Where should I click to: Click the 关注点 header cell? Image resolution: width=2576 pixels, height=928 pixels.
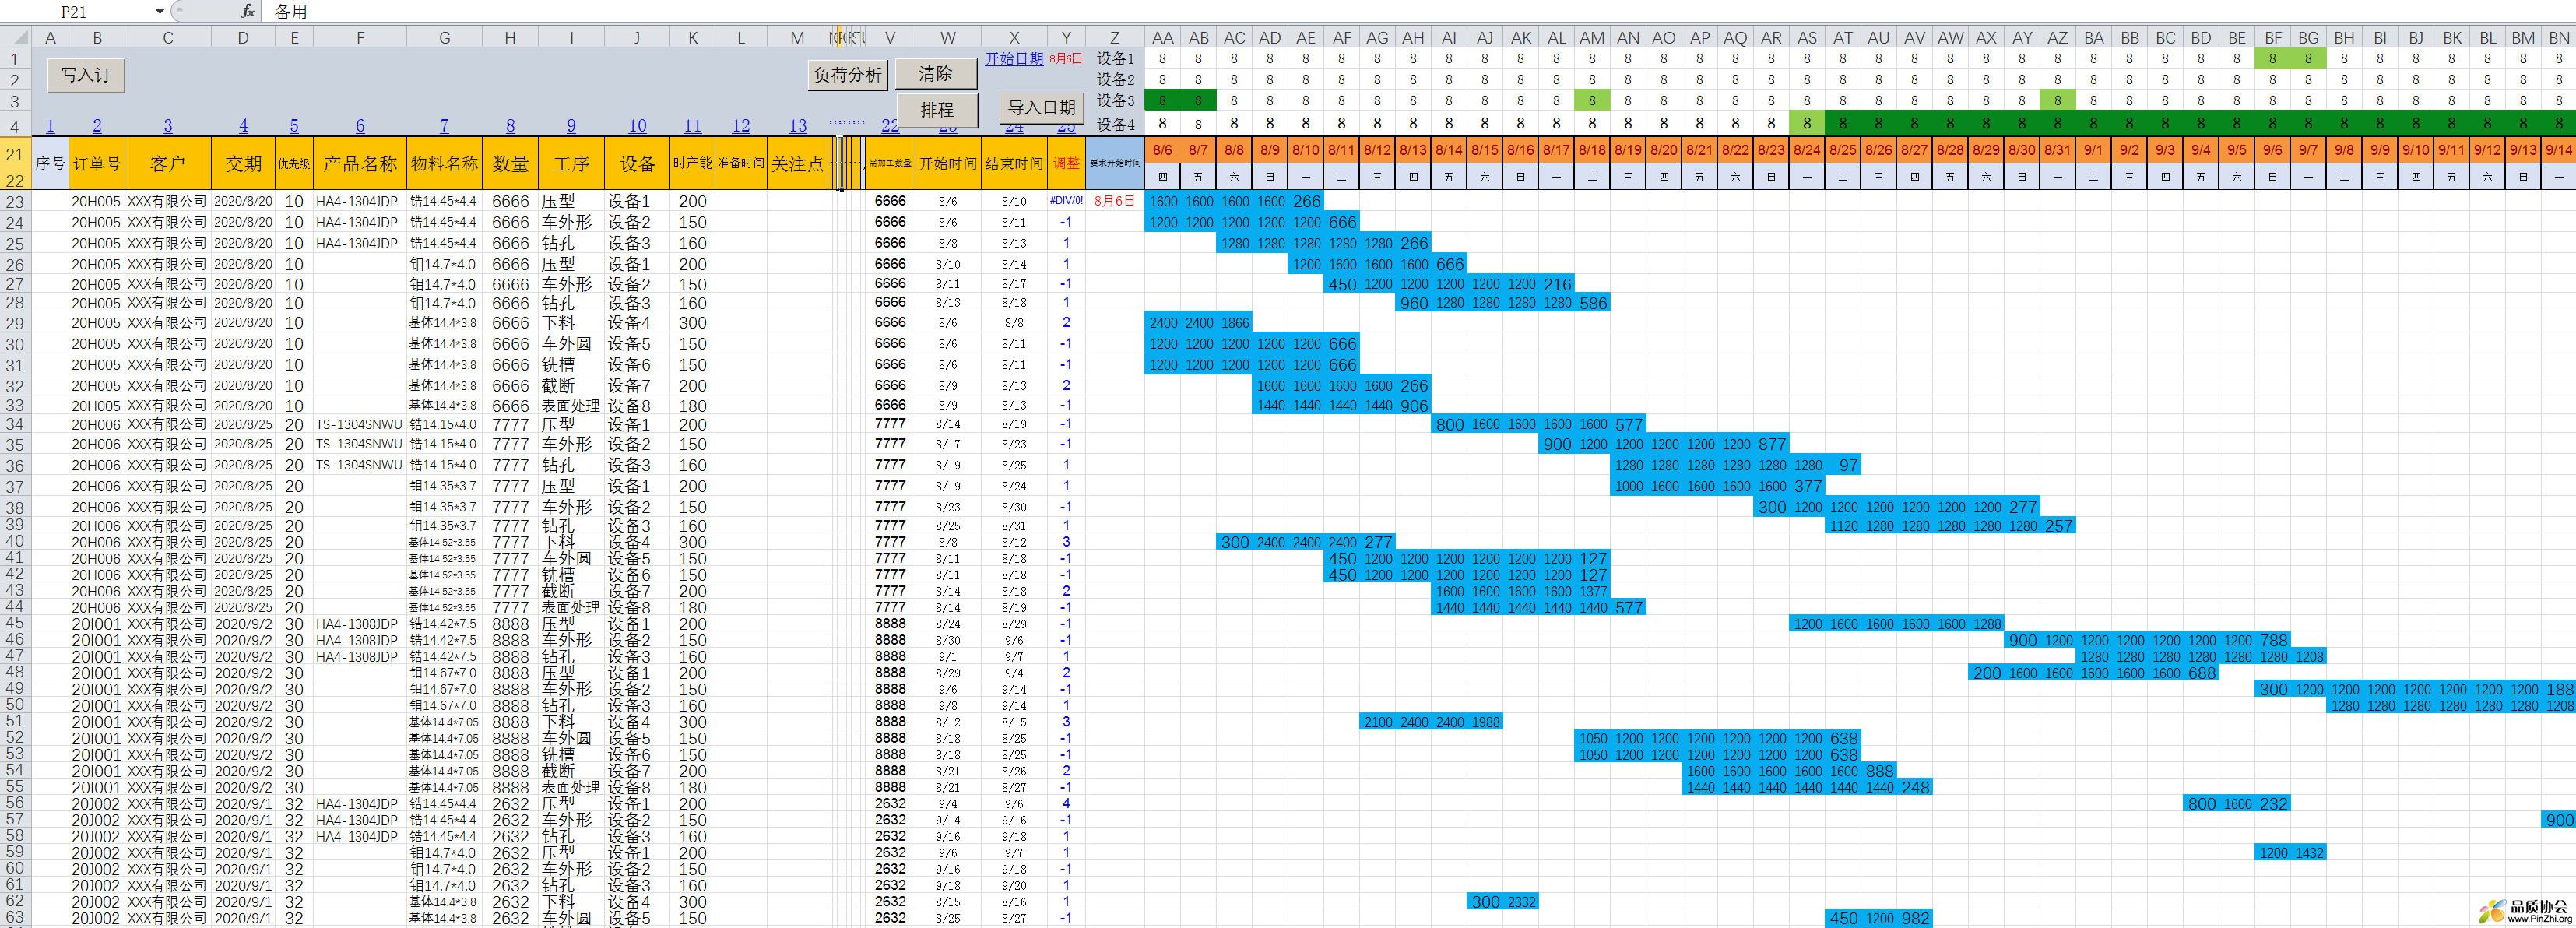click(x=797, y=163)
